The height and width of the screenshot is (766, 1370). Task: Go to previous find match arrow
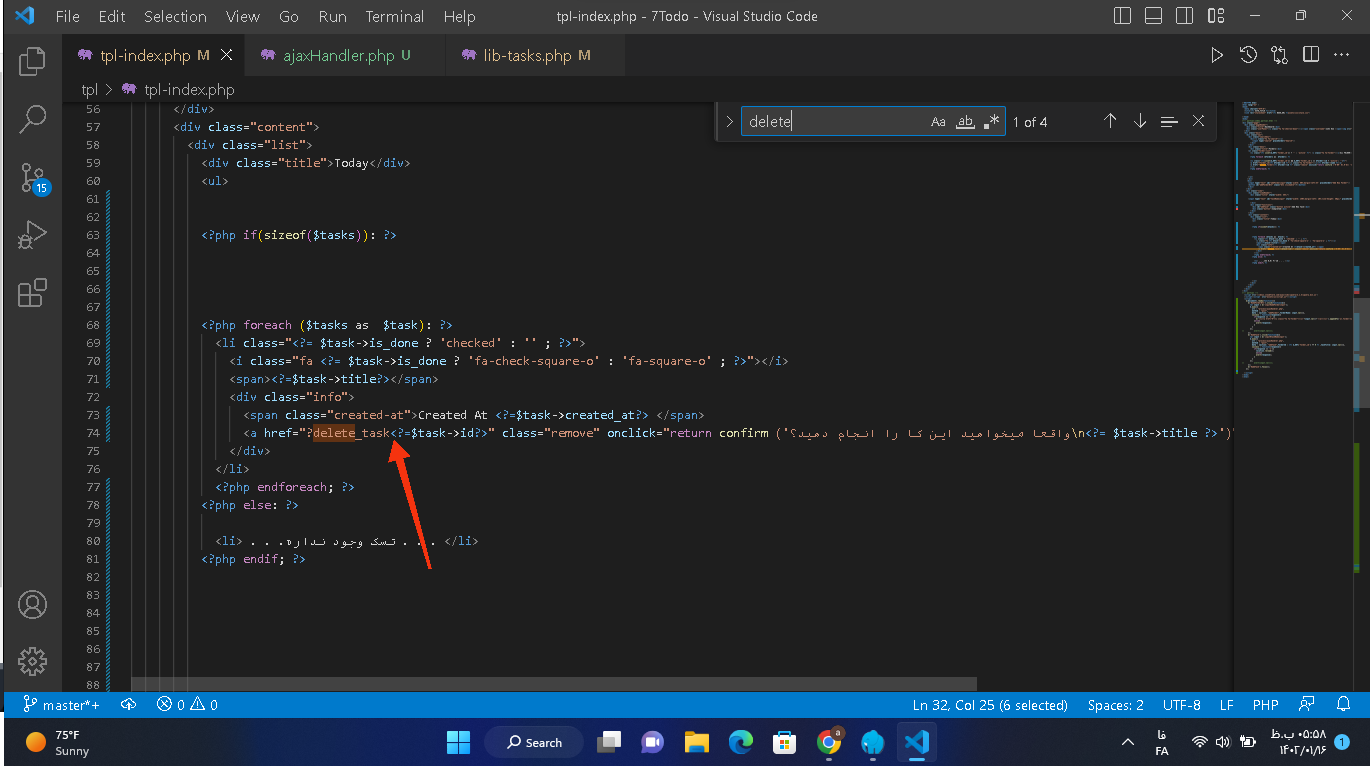click(x=1110, y=121)
